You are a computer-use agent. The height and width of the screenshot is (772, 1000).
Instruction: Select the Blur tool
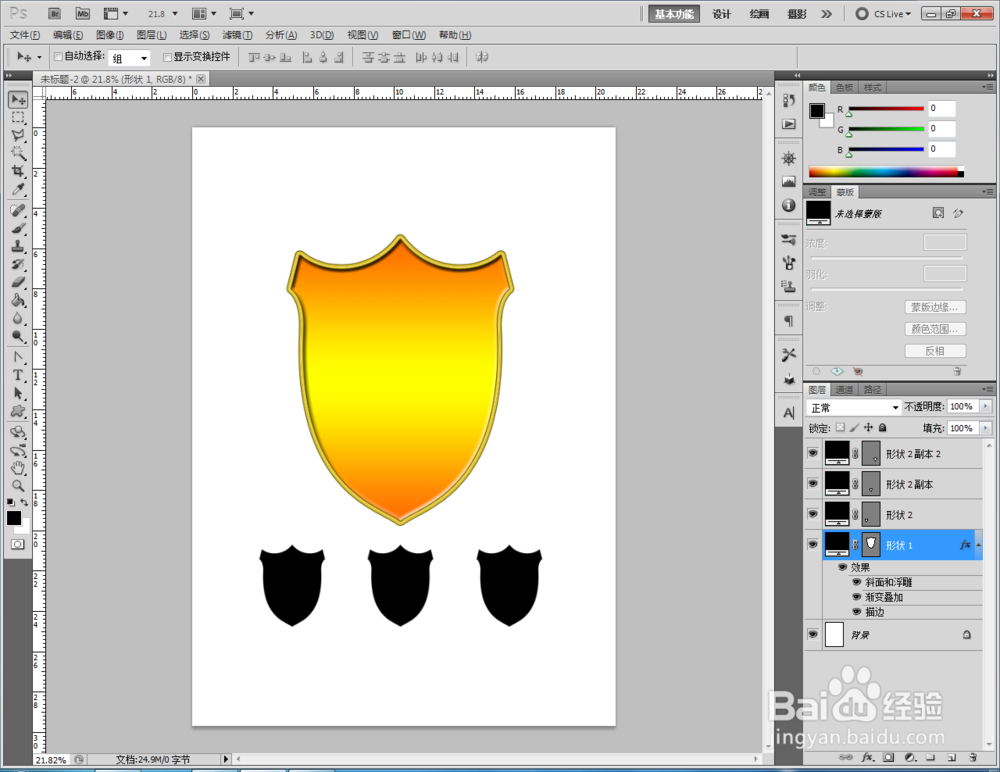click(18, 318)
